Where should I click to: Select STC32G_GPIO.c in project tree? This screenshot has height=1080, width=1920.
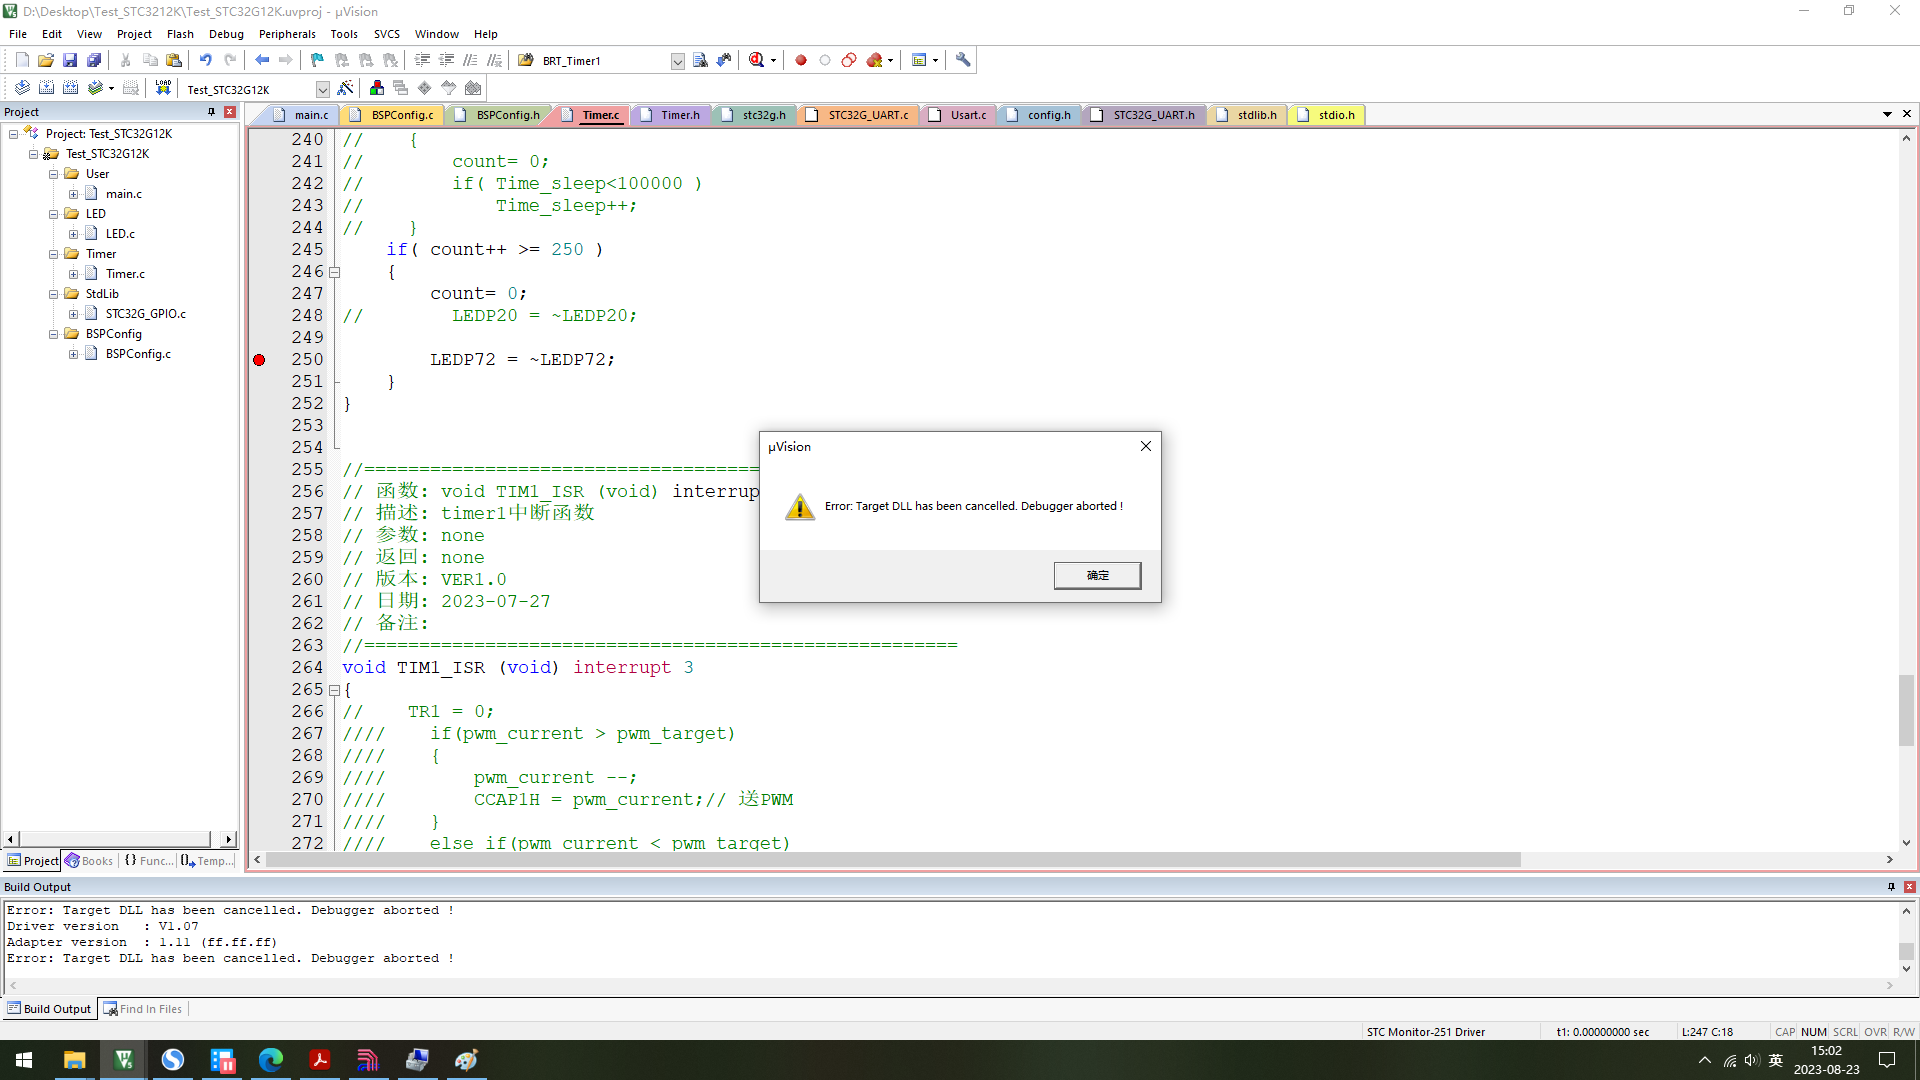[146, 314]
